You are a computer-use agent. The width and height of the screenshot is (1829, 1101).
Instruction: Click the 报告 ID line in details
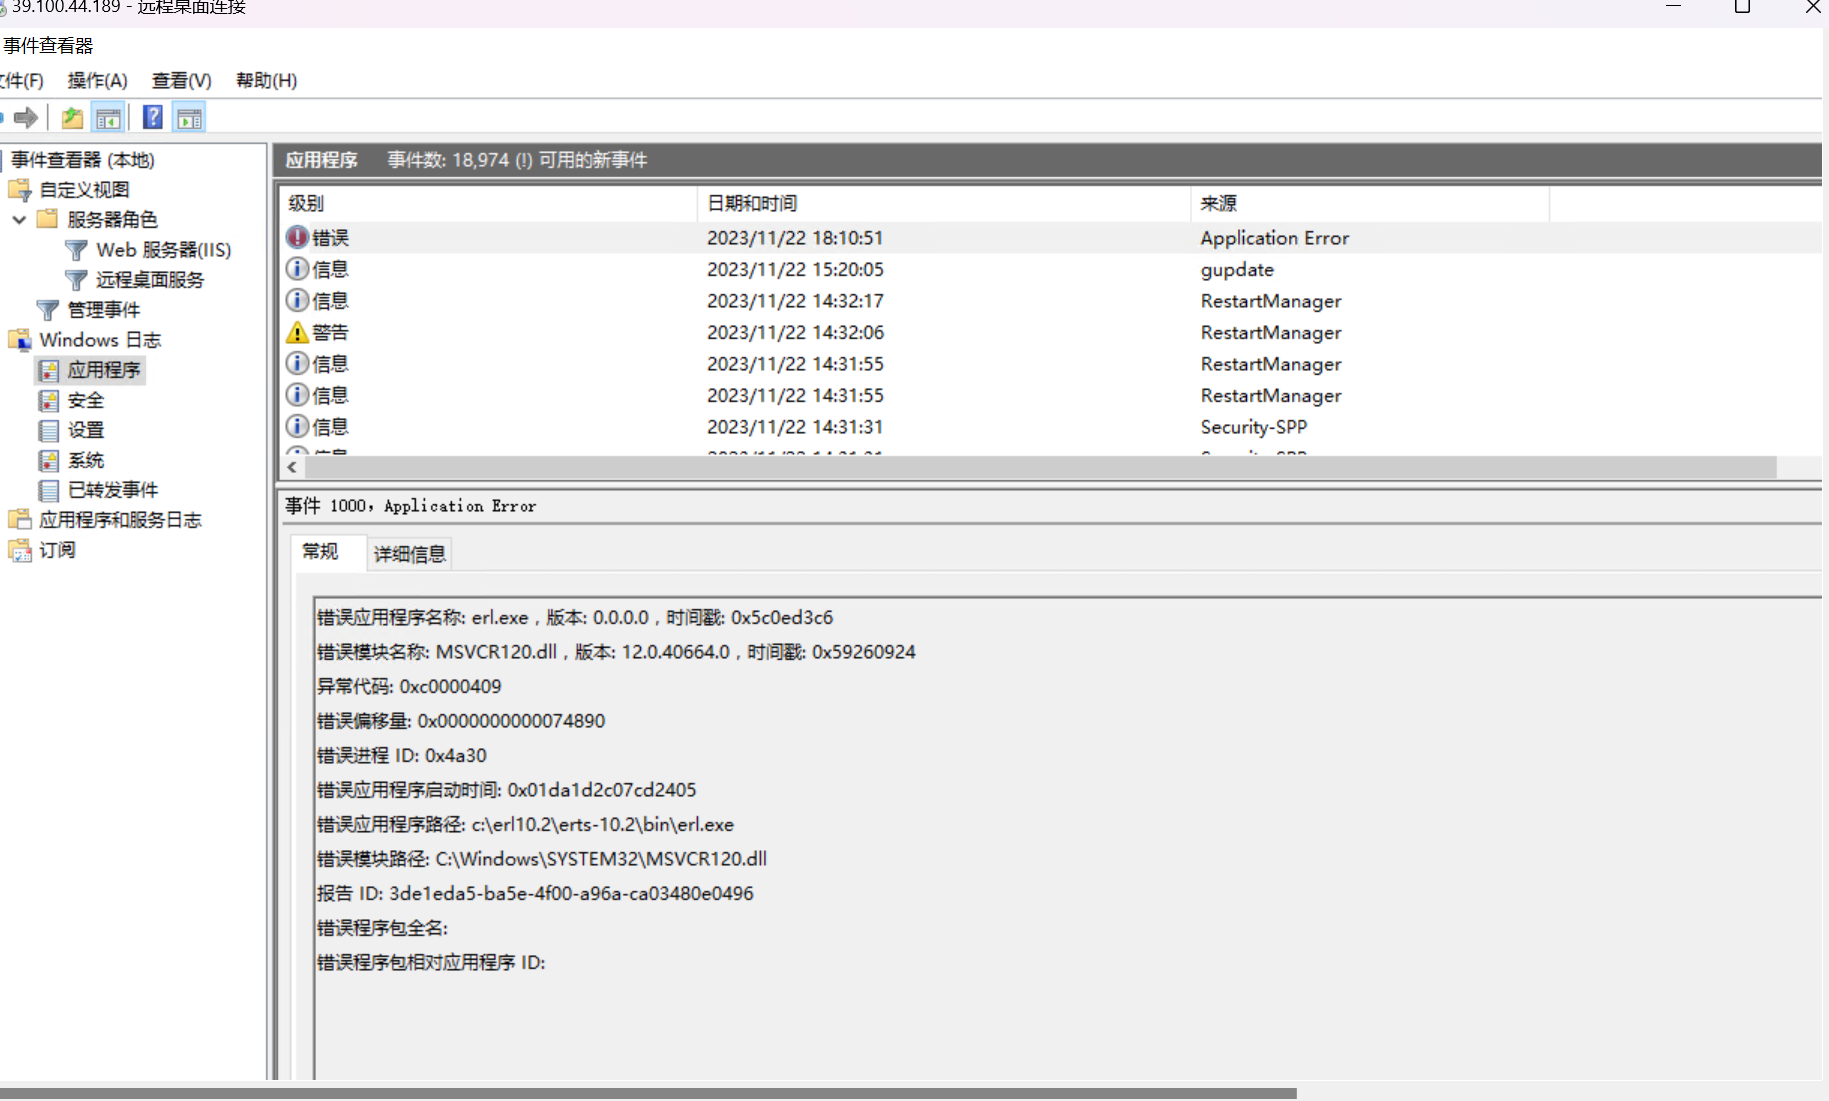point(535,893)
